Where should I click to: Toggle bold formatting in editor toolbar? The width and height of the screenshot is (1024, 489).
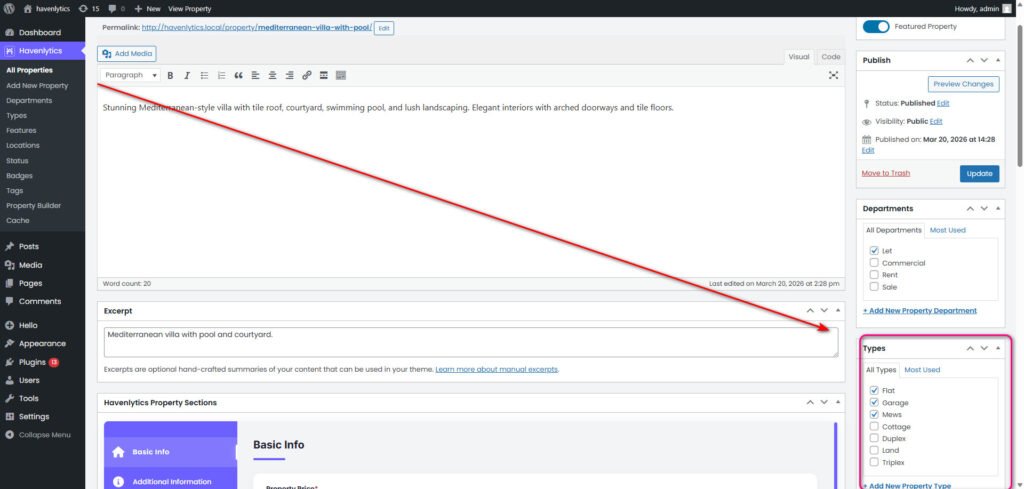(x=171, y=75)
